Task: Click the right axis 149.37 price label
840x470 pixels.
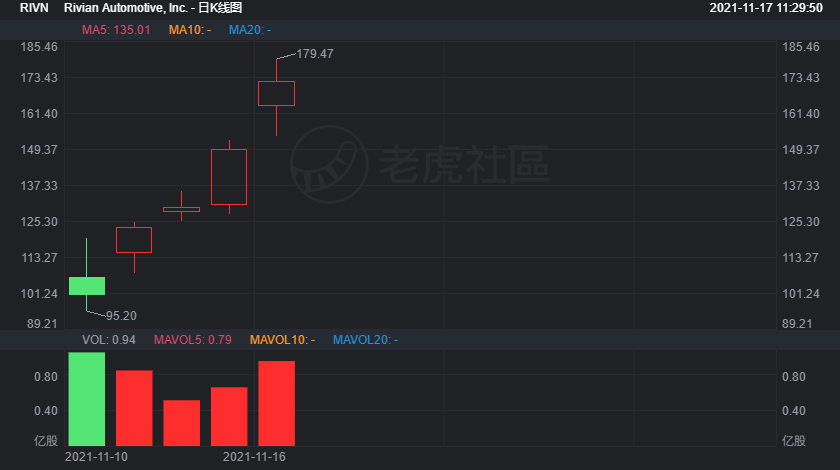Action: coord(801,150)
